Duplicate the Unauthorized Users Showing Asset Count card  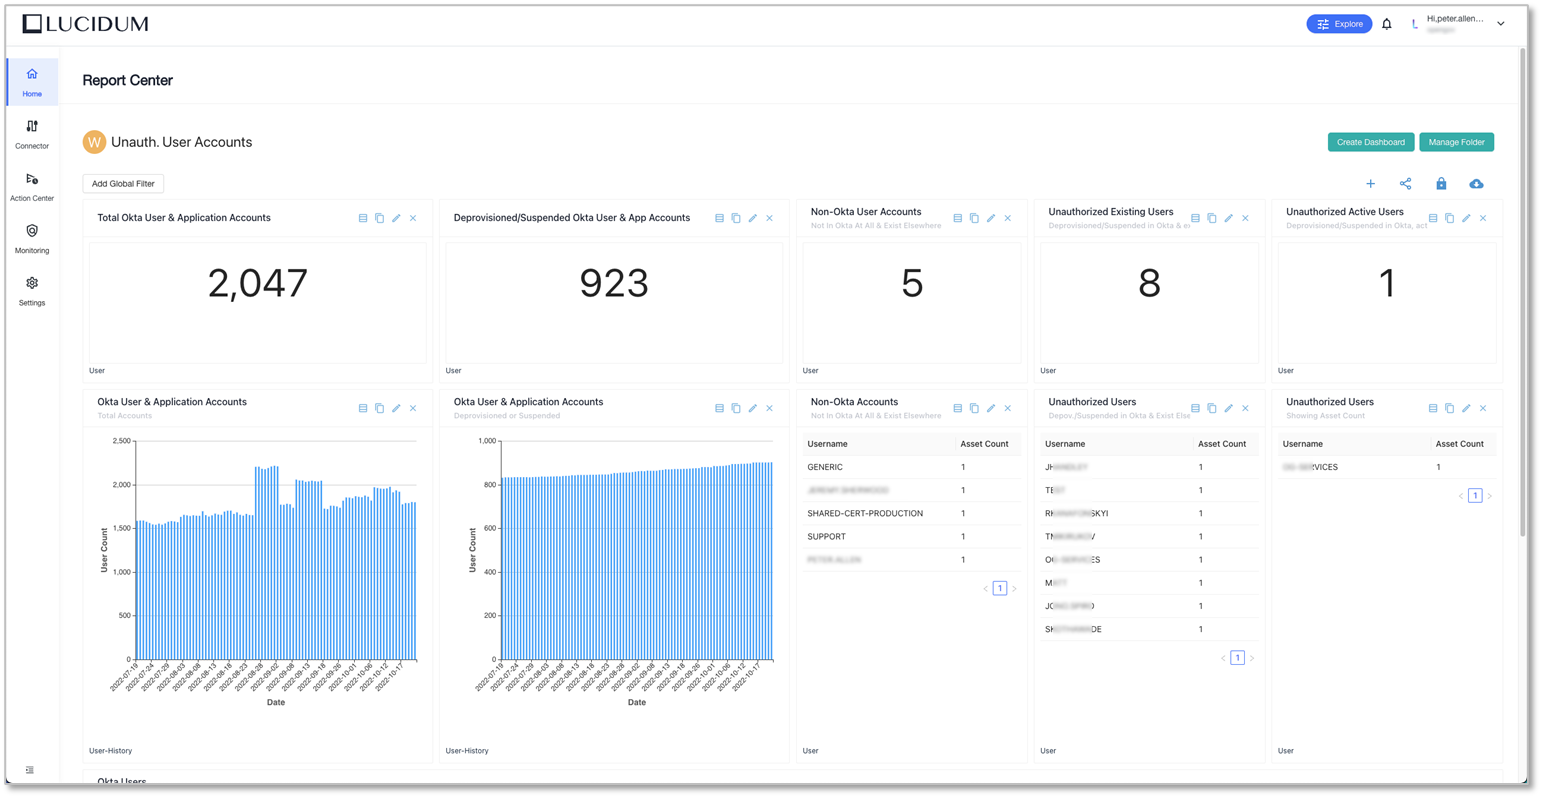tap(1449, 408)
